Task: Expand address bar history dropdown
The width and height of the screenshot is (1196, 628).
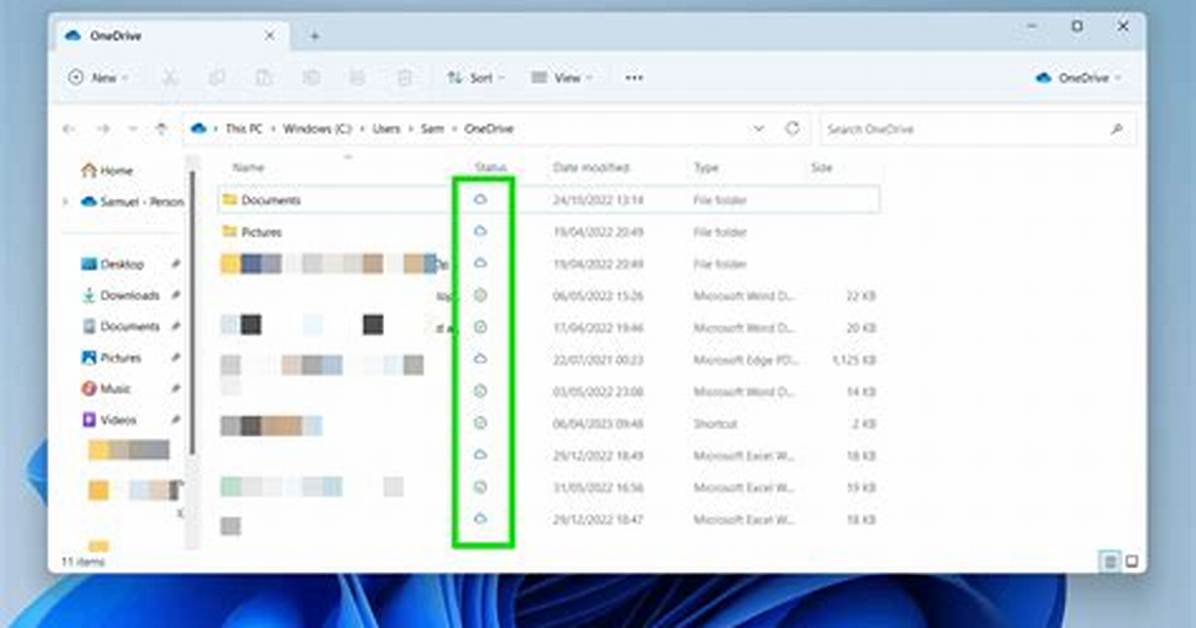Action: pyautogui.click(x=758, y=129)
